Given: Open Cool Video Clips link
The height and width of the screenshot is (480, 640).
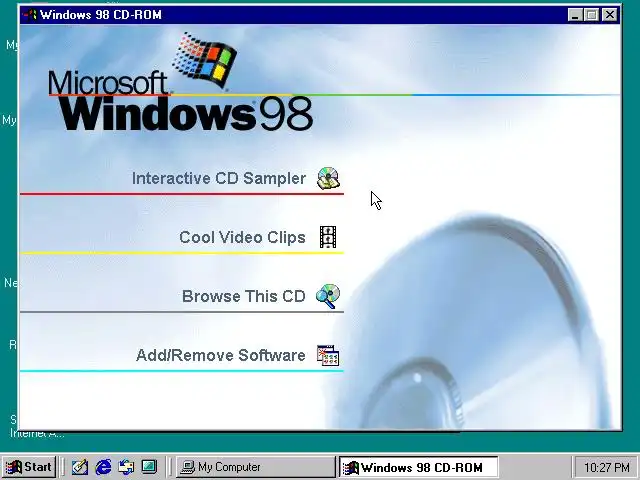Looking at the screenshot, I should pyautogui.click(x=242, y=237).
